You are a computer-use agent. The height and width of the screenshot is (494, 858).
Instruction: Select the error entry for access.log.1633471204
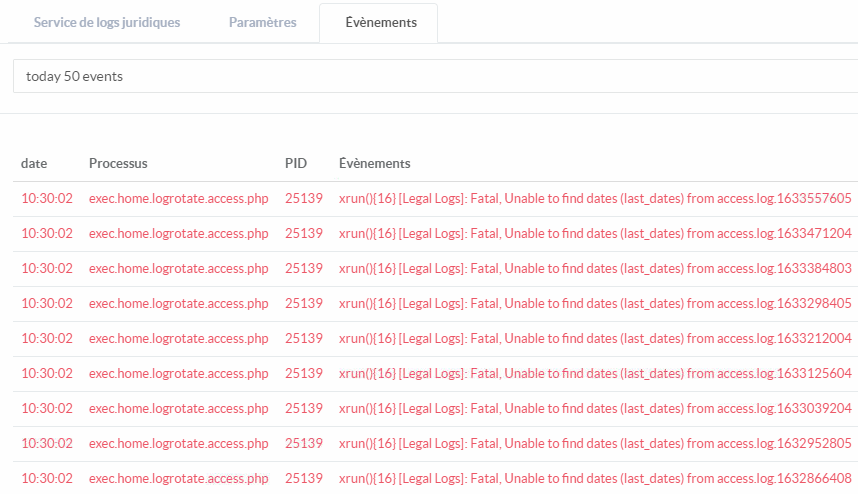595,234
